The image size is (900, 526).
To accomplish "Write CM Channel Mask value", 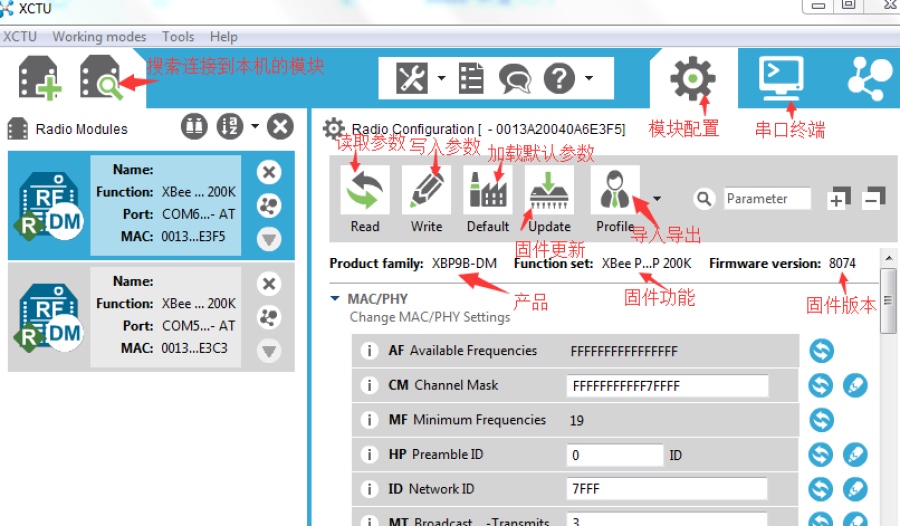I will click(855, 385).
